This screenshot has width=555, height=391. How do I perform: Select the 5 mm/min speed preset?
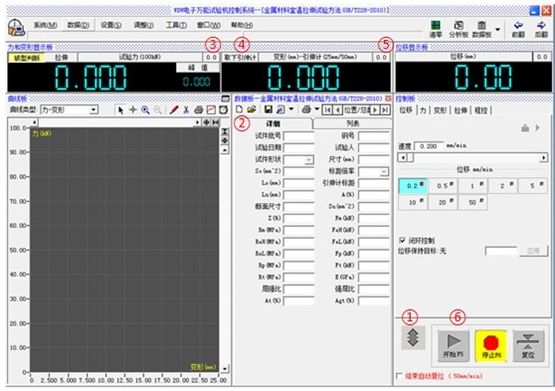pos(533,186)
